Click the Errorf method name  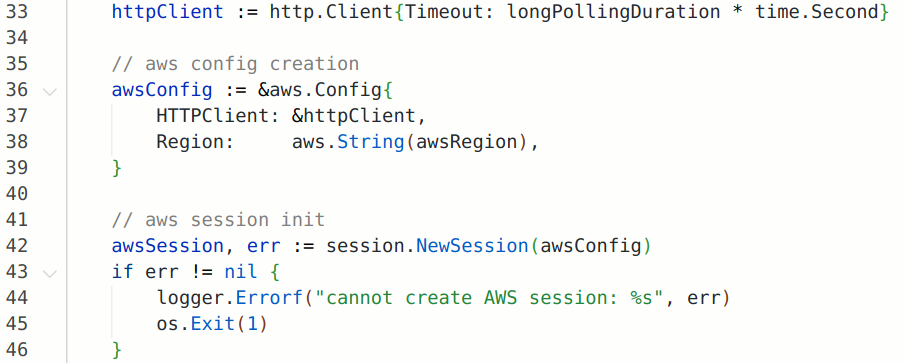pyautogui.click(x=269, y=297)
